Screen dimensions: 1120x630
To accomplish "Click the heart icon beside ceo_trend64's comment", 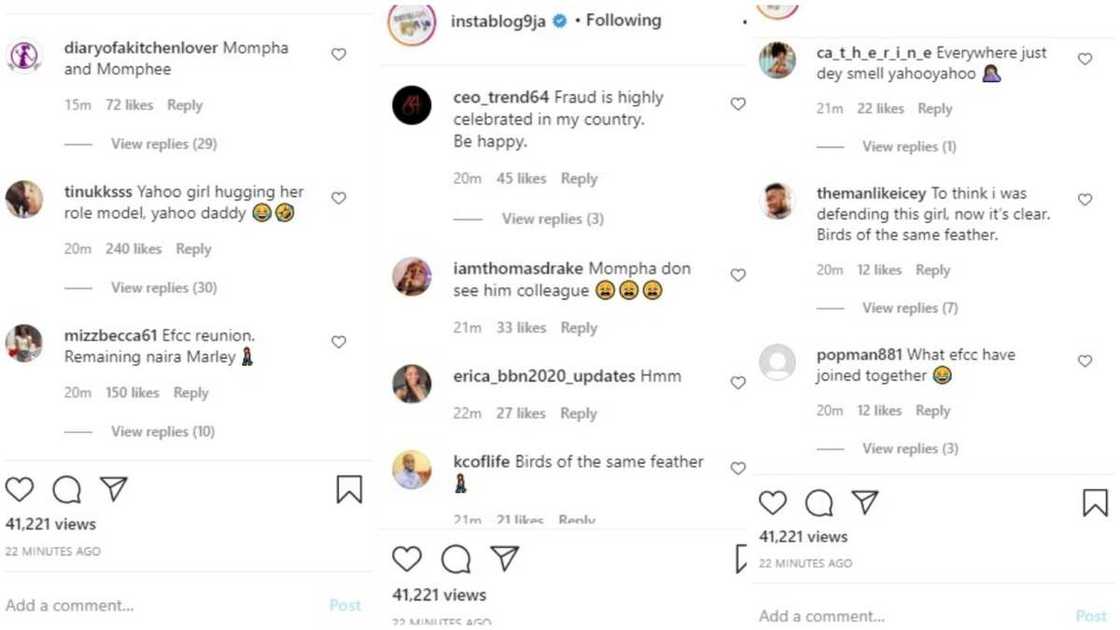I will tap(738, 103).
